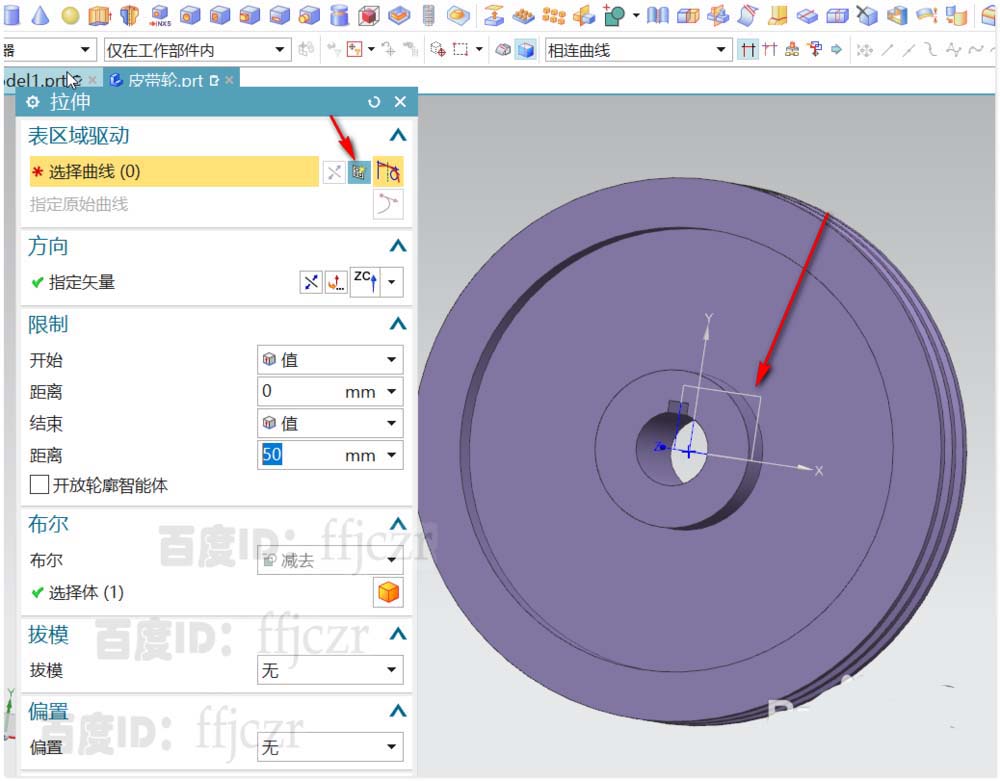The width and height of the screenshot is (1000, 781).
Task: Click the Split Body icon
Action: pyautogui.click(x=688, y=15)
